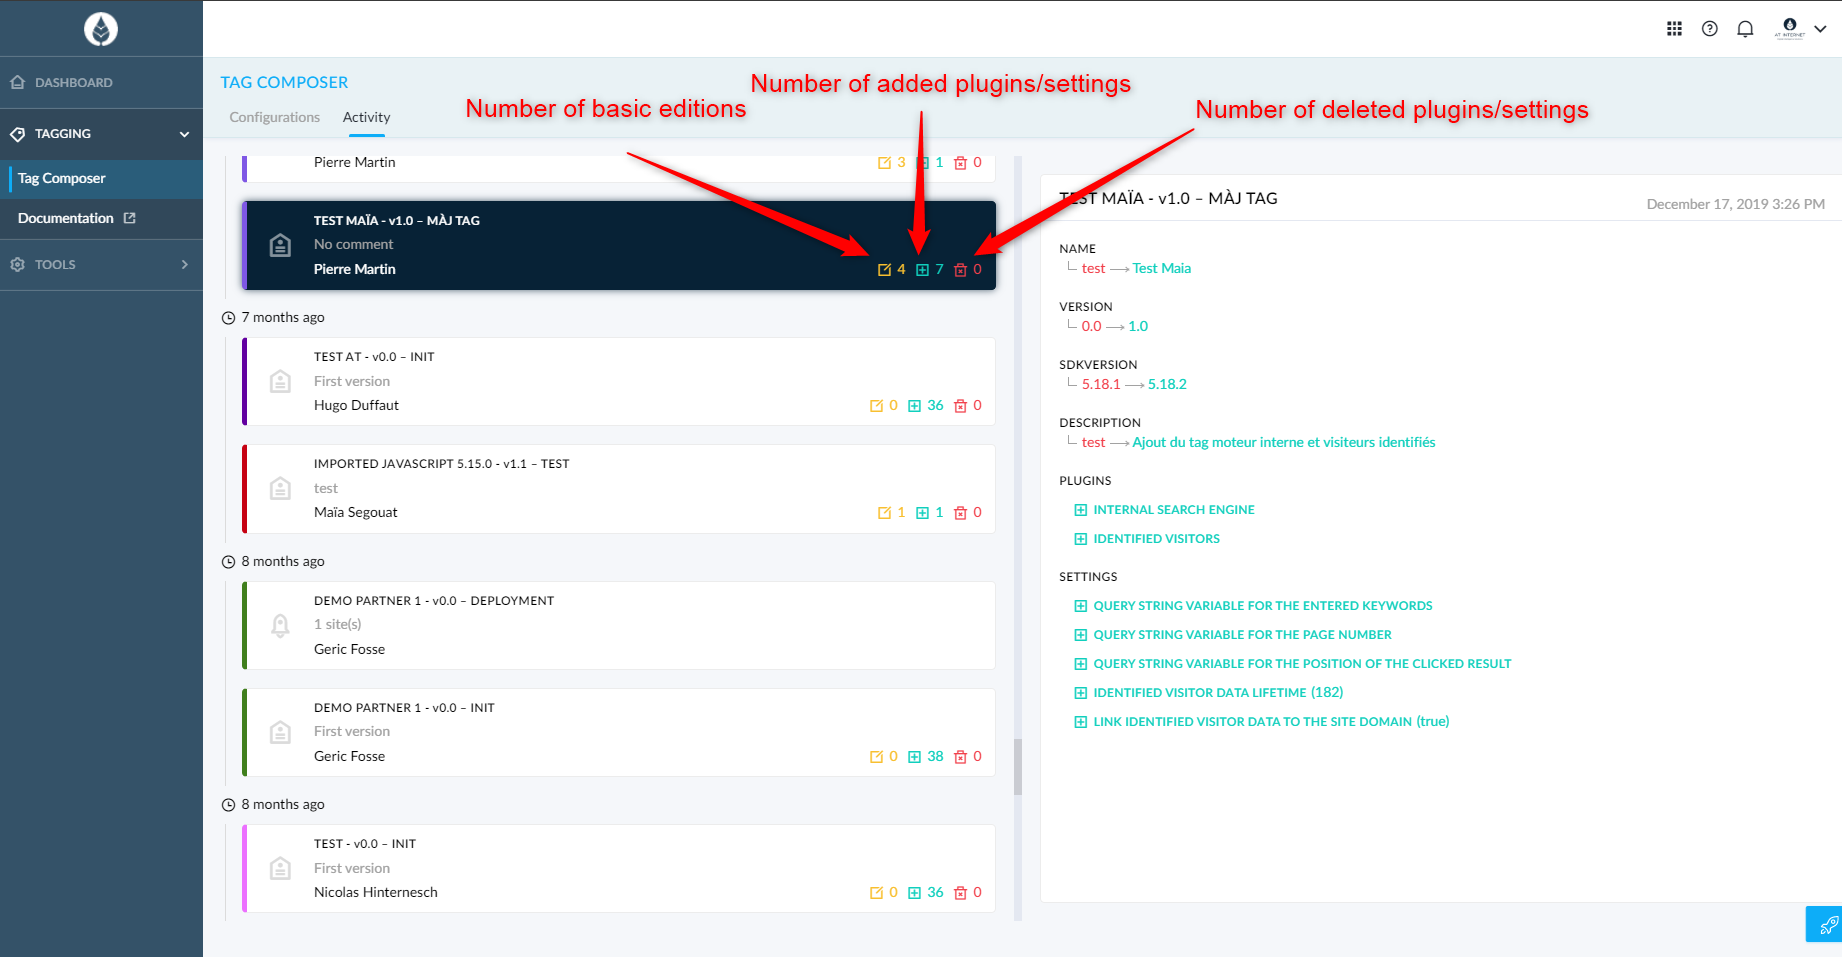Collapse the Tagging sidebar section
Image resolution: width=1842 pixels, height=957 pixels.
(x=184, y=134)
